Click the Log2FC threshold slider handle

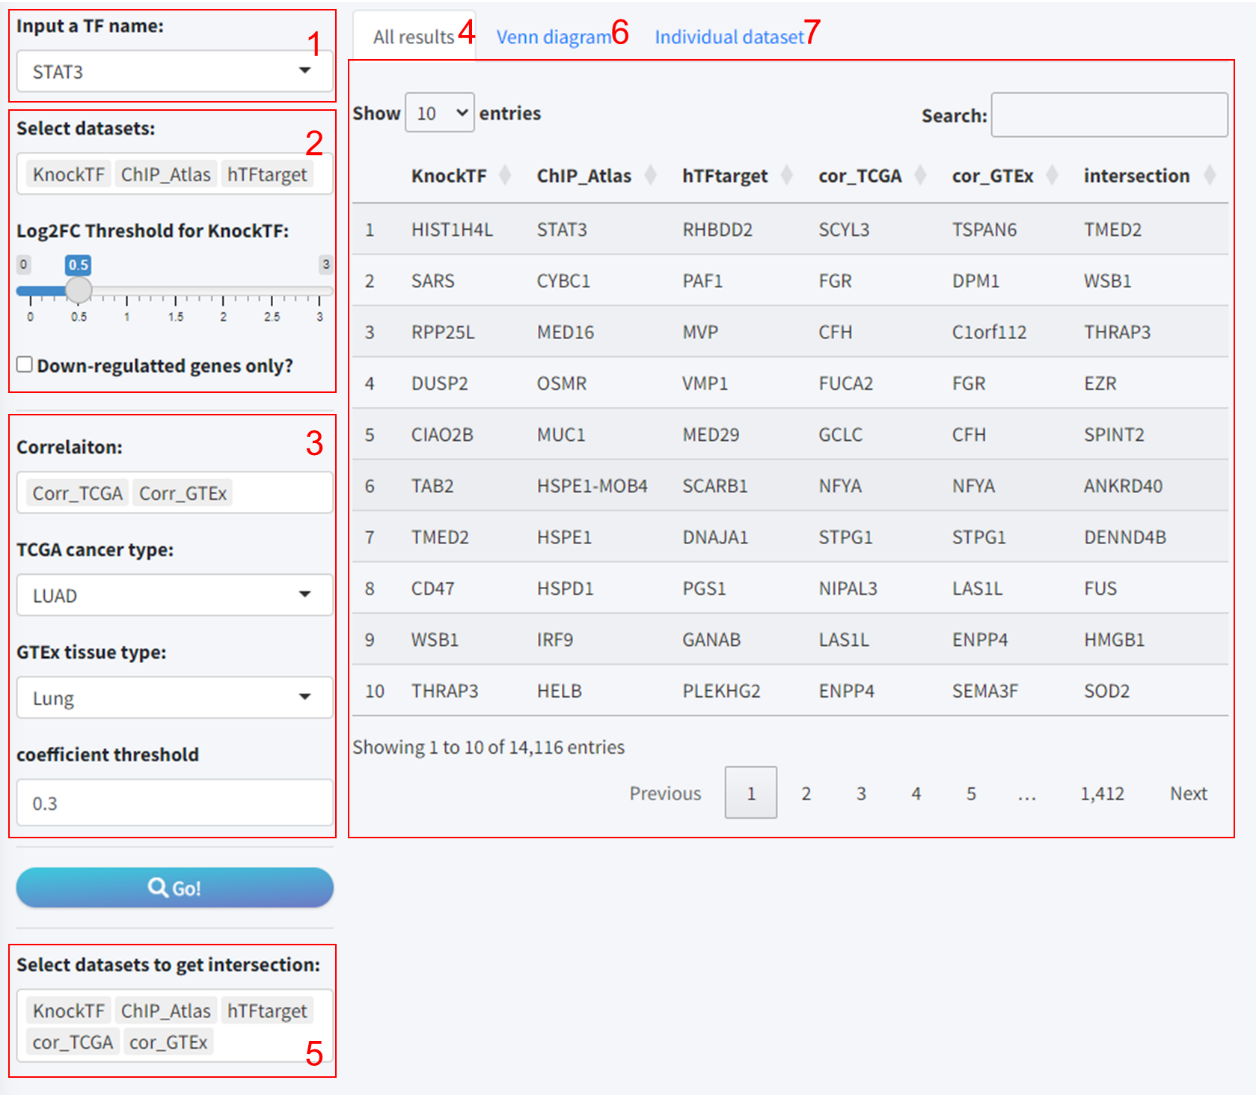click(78, 290)
